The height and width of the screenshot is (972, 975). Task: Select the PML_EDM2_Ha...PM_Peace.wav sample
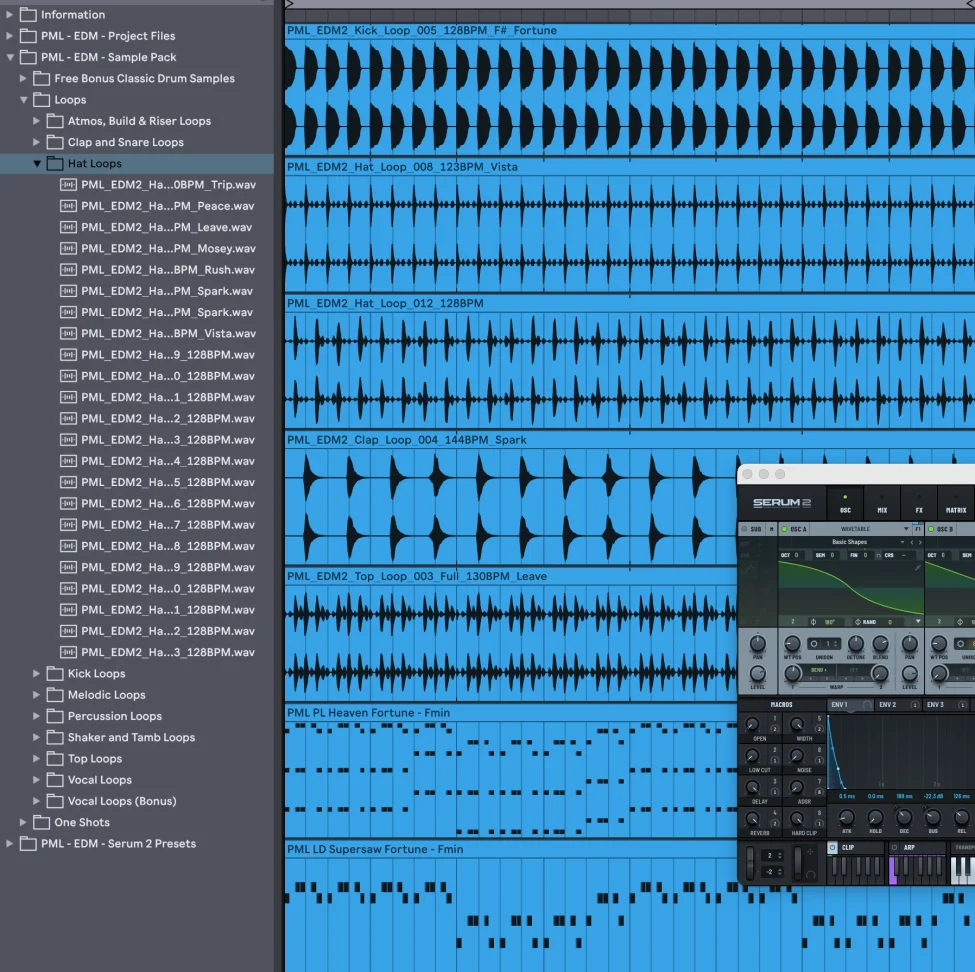coord(157,206)
